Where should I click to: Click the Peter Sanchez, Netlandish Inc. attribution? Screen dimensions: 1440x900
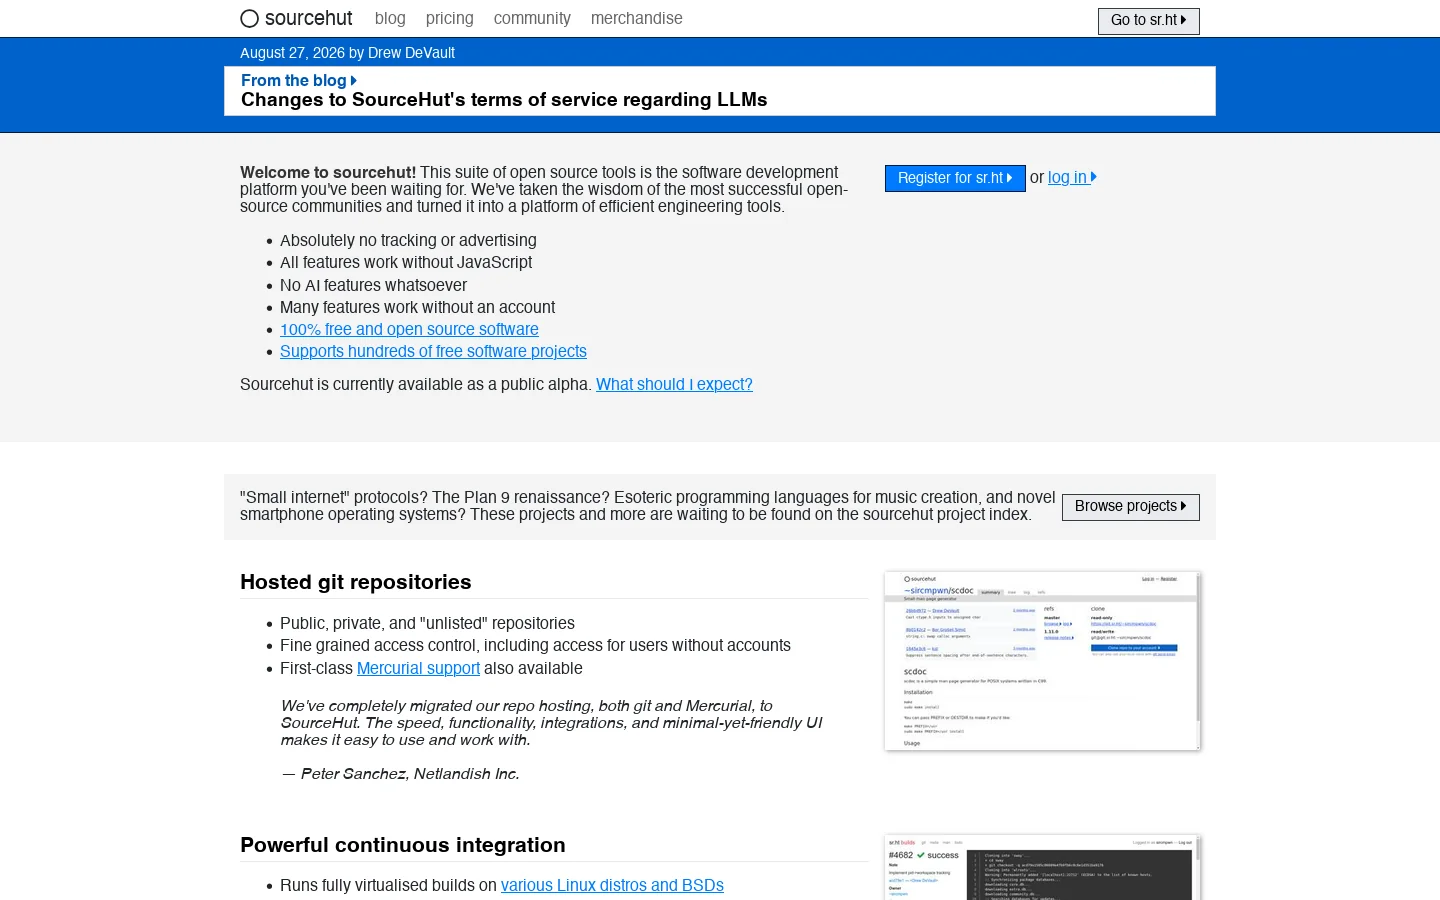(401, 774)
